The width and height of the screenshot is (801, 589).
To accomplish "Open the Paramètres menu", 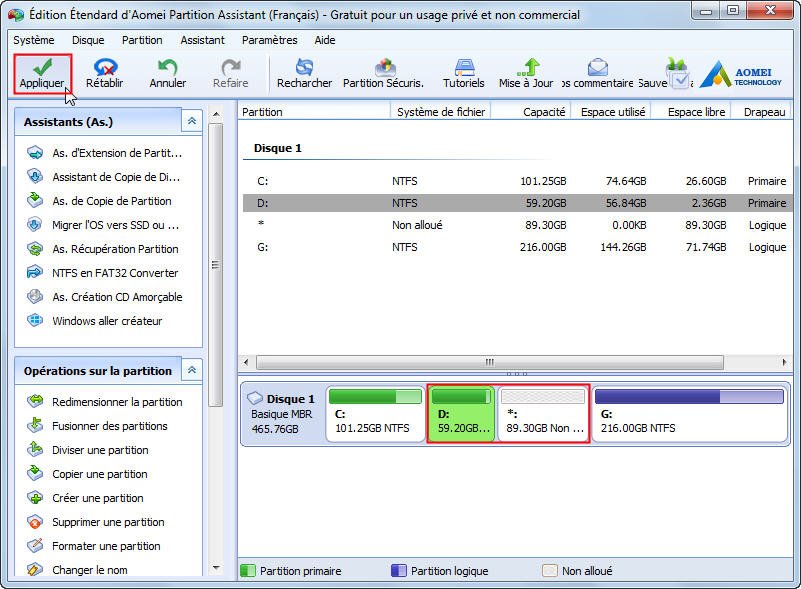I will pyautogui.click(x=270, y=40).
